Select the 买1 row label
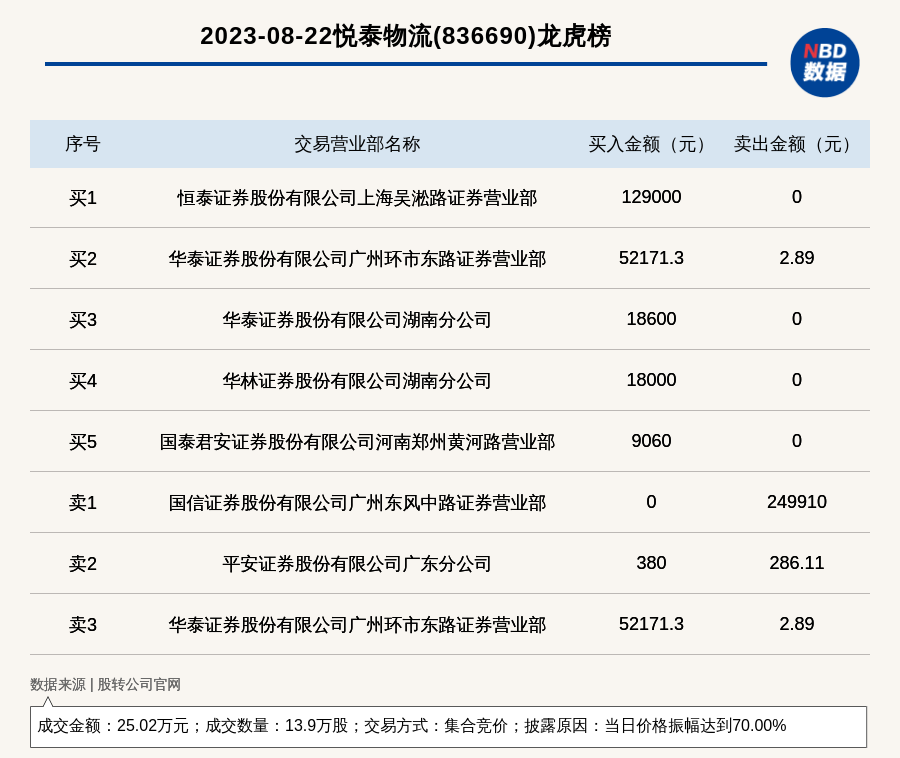900x758 pixels. 83,198
